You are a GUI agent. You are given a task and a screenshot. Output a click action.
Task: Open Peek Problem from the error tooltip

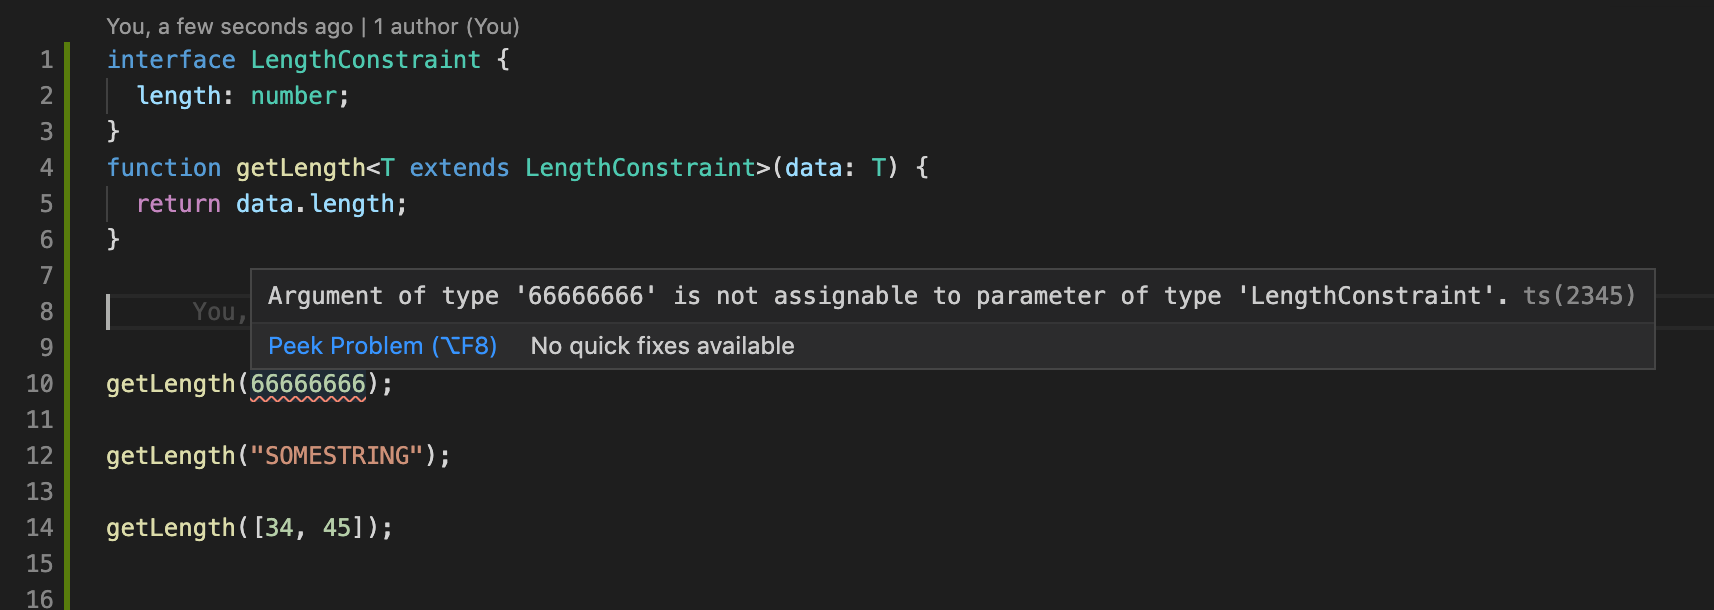coord(382,345)
